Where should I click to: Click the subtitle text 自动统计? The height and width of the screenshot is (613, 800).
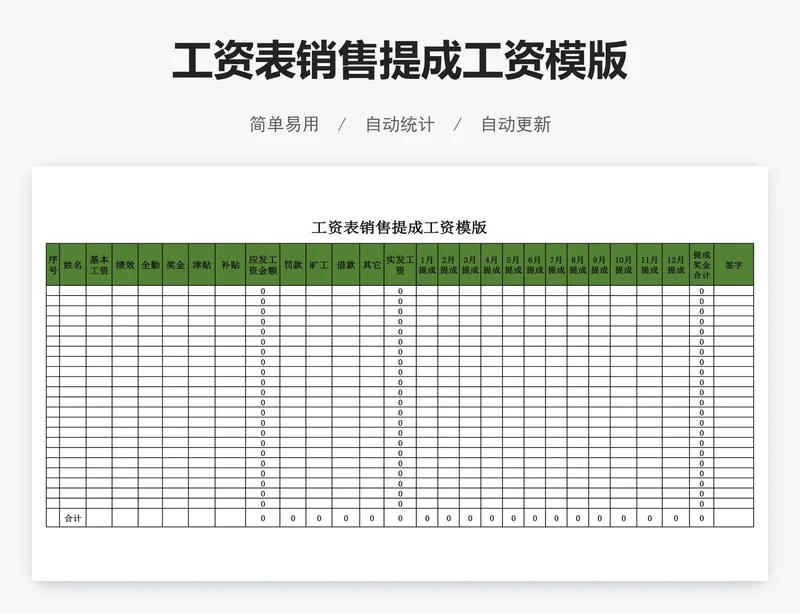400,124
